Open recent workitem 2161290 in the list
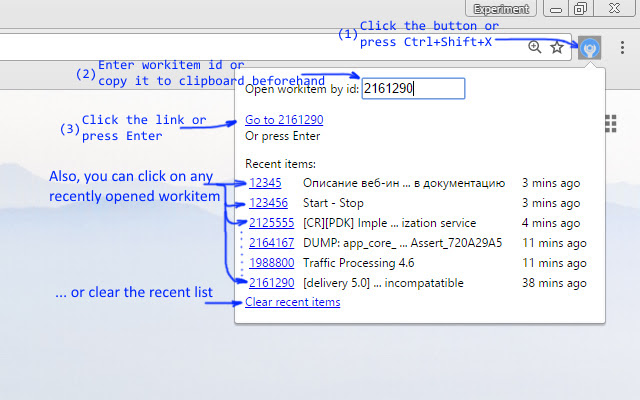This screenshot has width=640, height=400. (271, 283)
